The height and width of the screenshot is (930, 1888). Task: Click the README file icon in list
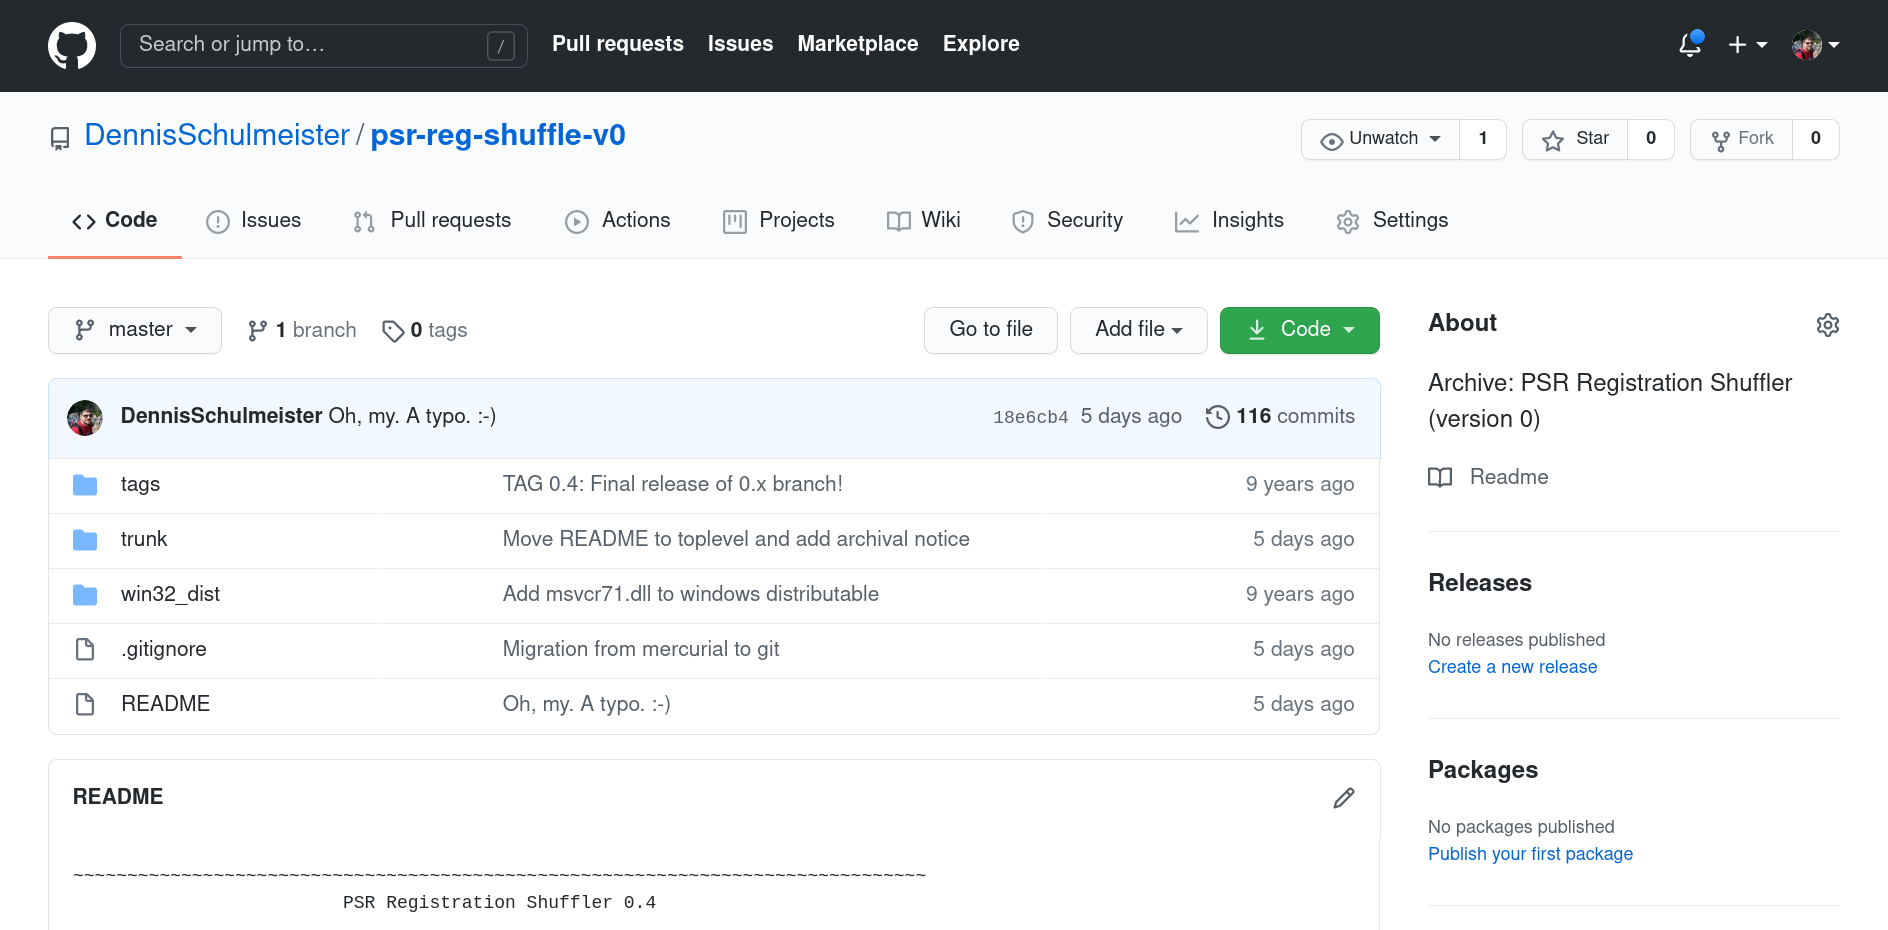pos(85,704)
